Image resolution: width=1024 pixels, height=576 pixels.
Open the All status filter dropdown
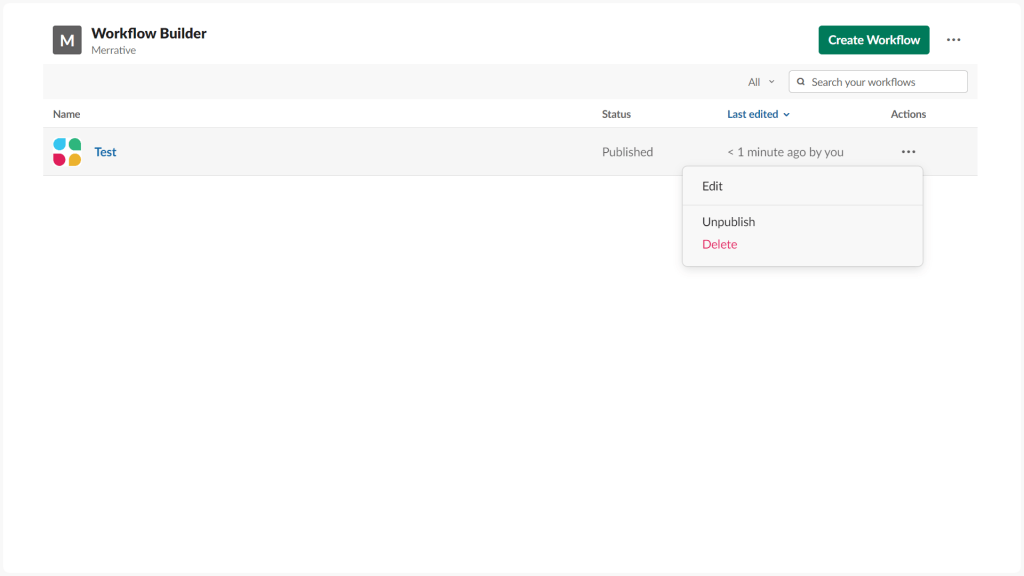[x=760, y=81]
